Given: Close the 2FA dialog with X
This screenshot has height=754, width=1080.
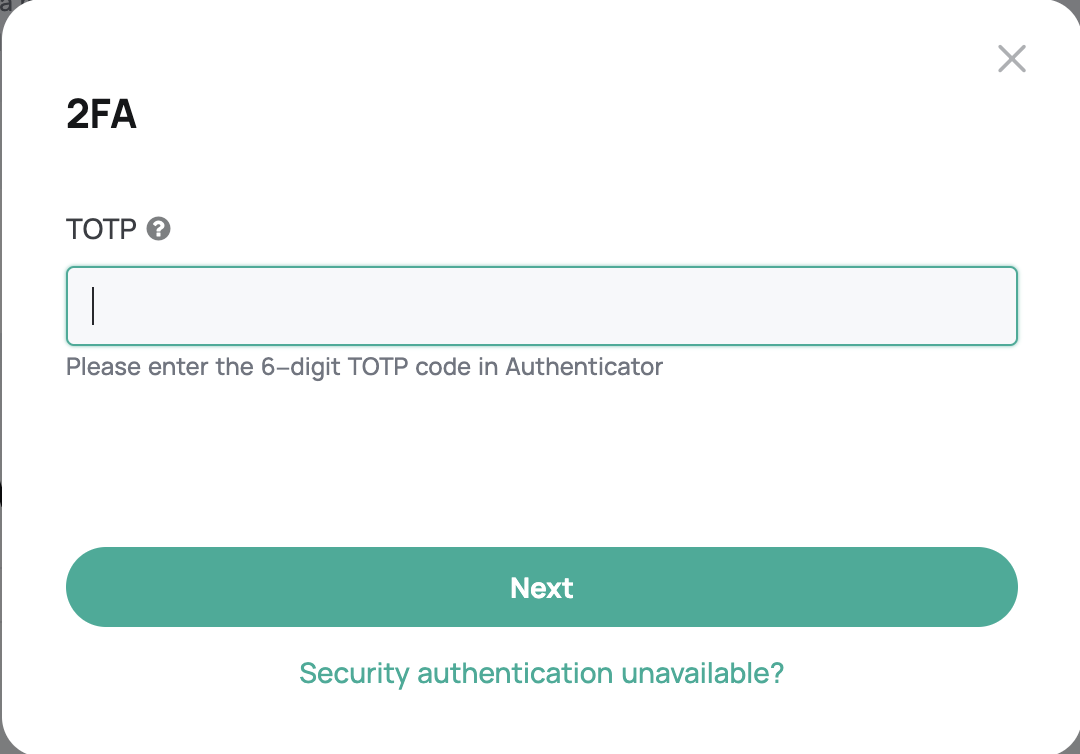Looking at the screenshot, I should pos(1012,59).
